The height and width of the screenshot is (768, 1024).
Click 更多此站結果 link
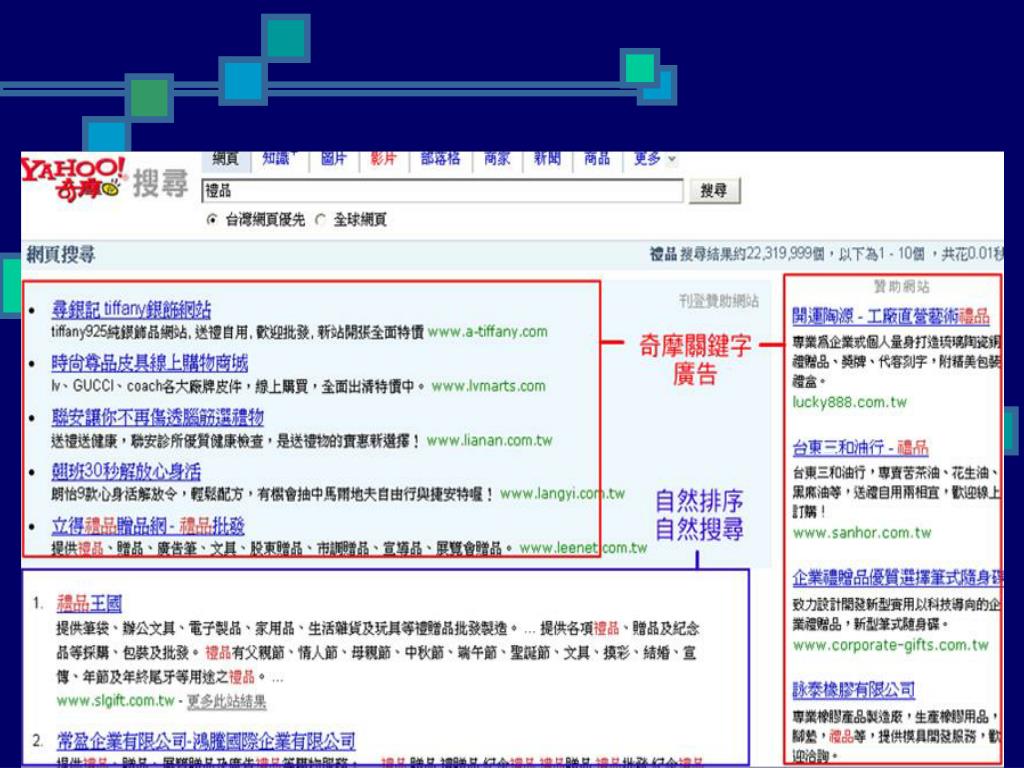tap(227, 701)
